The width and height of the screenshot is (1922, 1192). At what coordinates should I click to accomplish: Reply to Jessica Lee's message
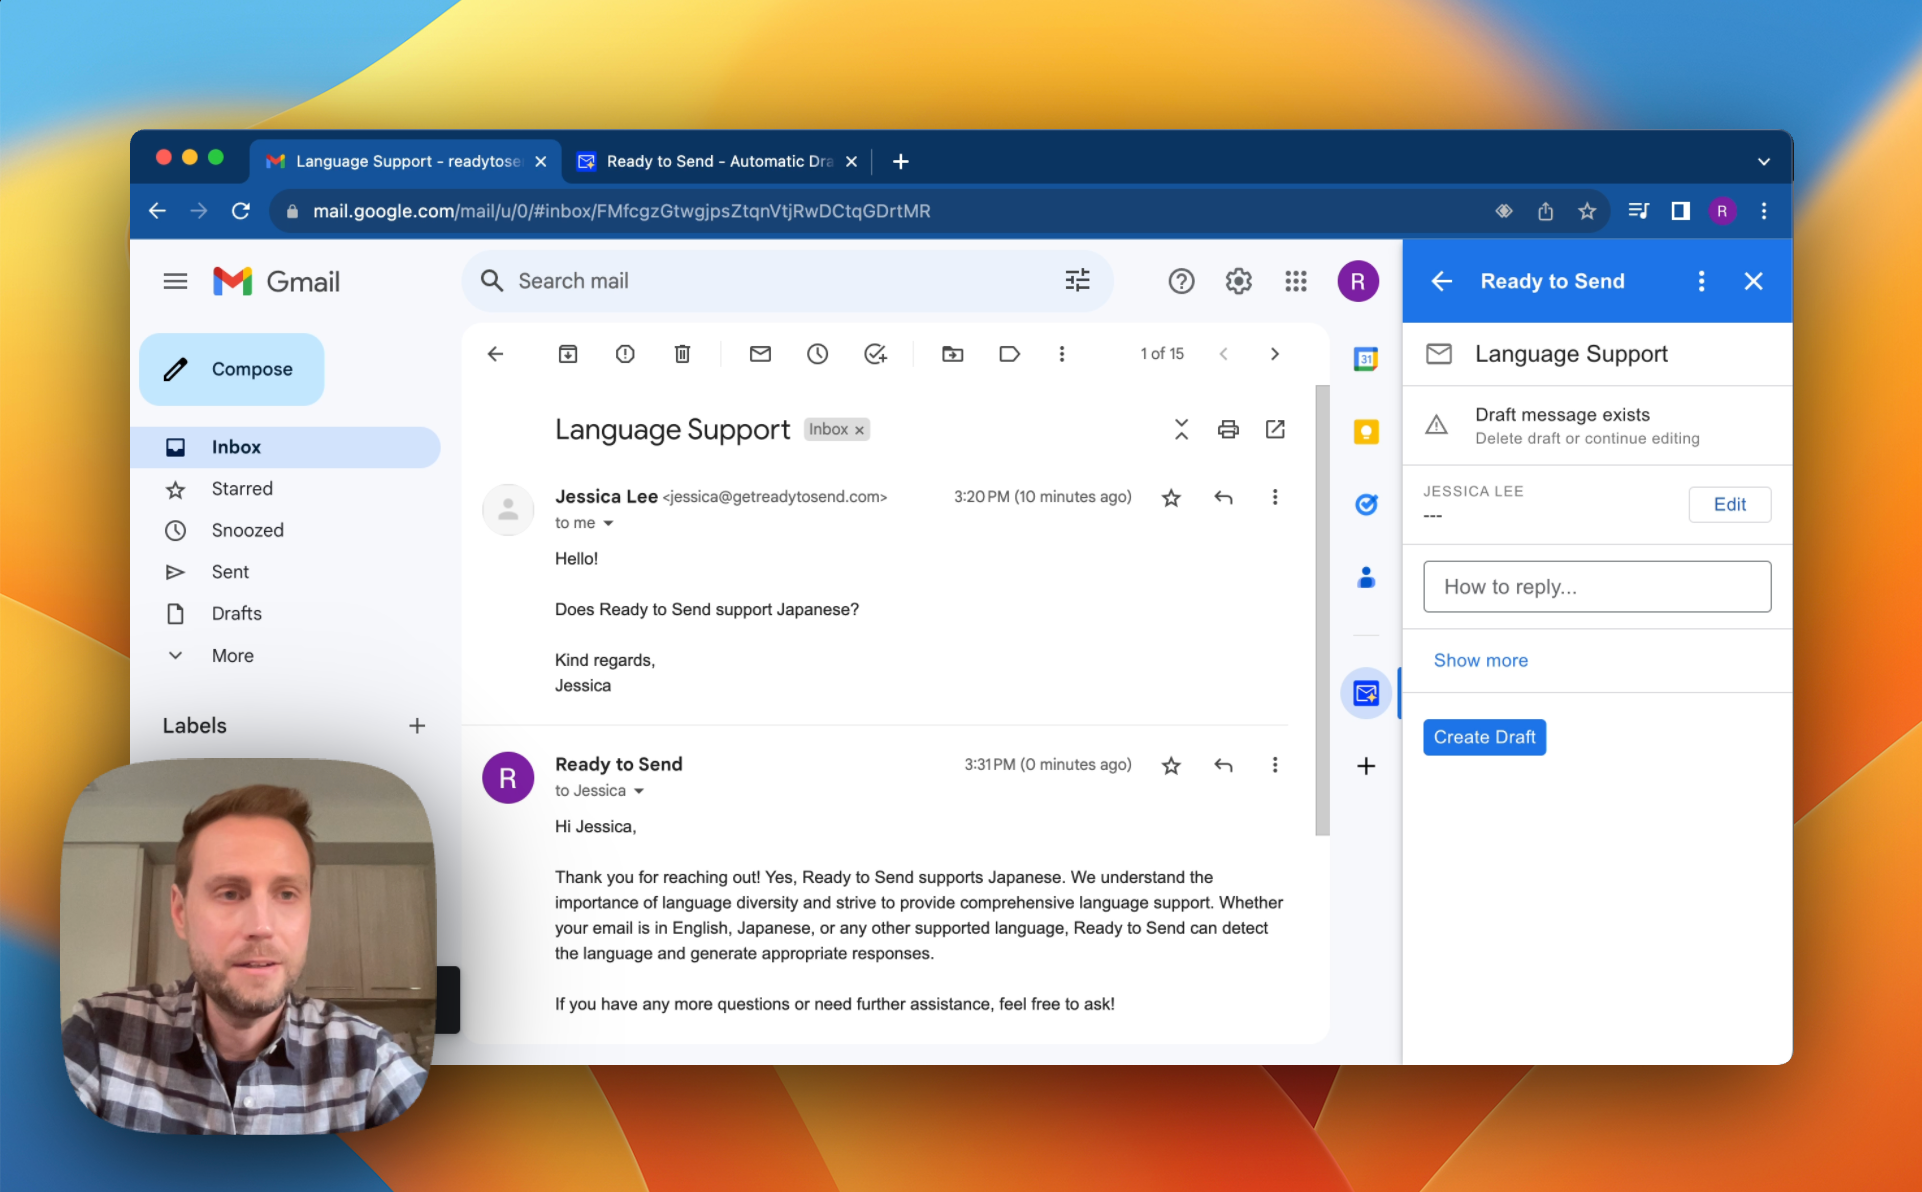(x=1223, y=497)
